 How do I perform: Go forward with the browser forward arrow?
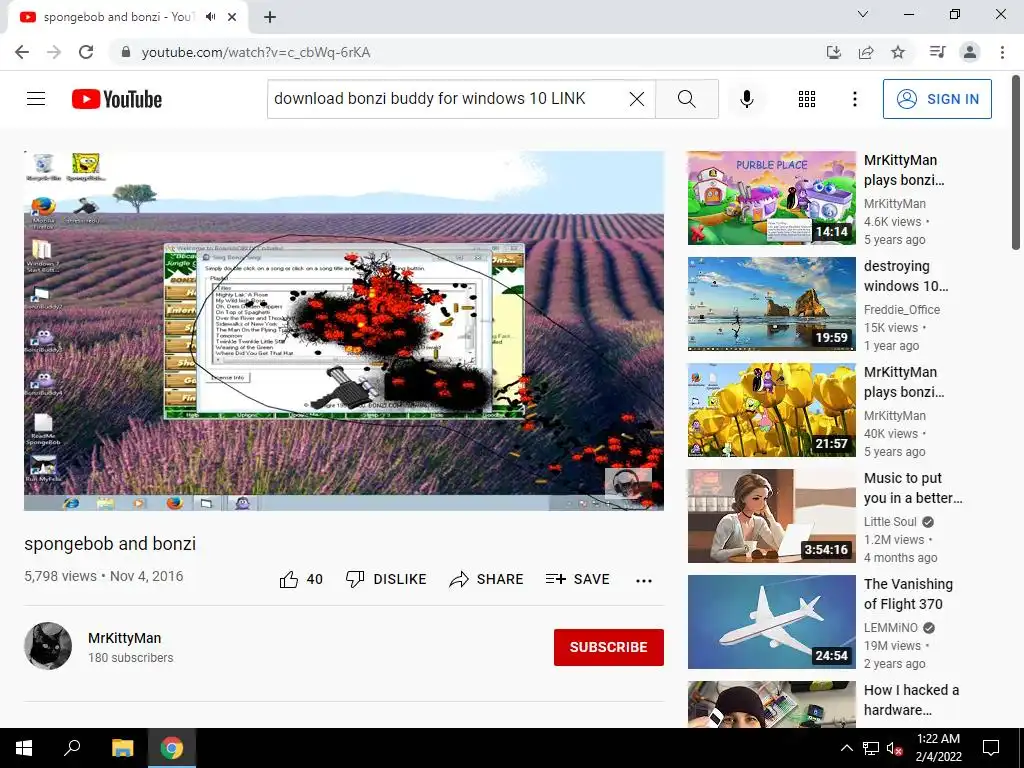point(54,52)
